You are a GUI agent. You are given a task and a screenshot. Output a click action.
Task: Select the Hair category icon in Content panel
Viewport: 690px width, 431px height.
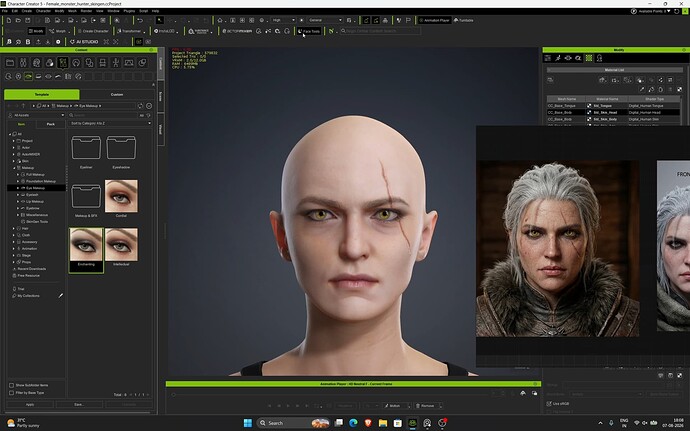[76, 63]
